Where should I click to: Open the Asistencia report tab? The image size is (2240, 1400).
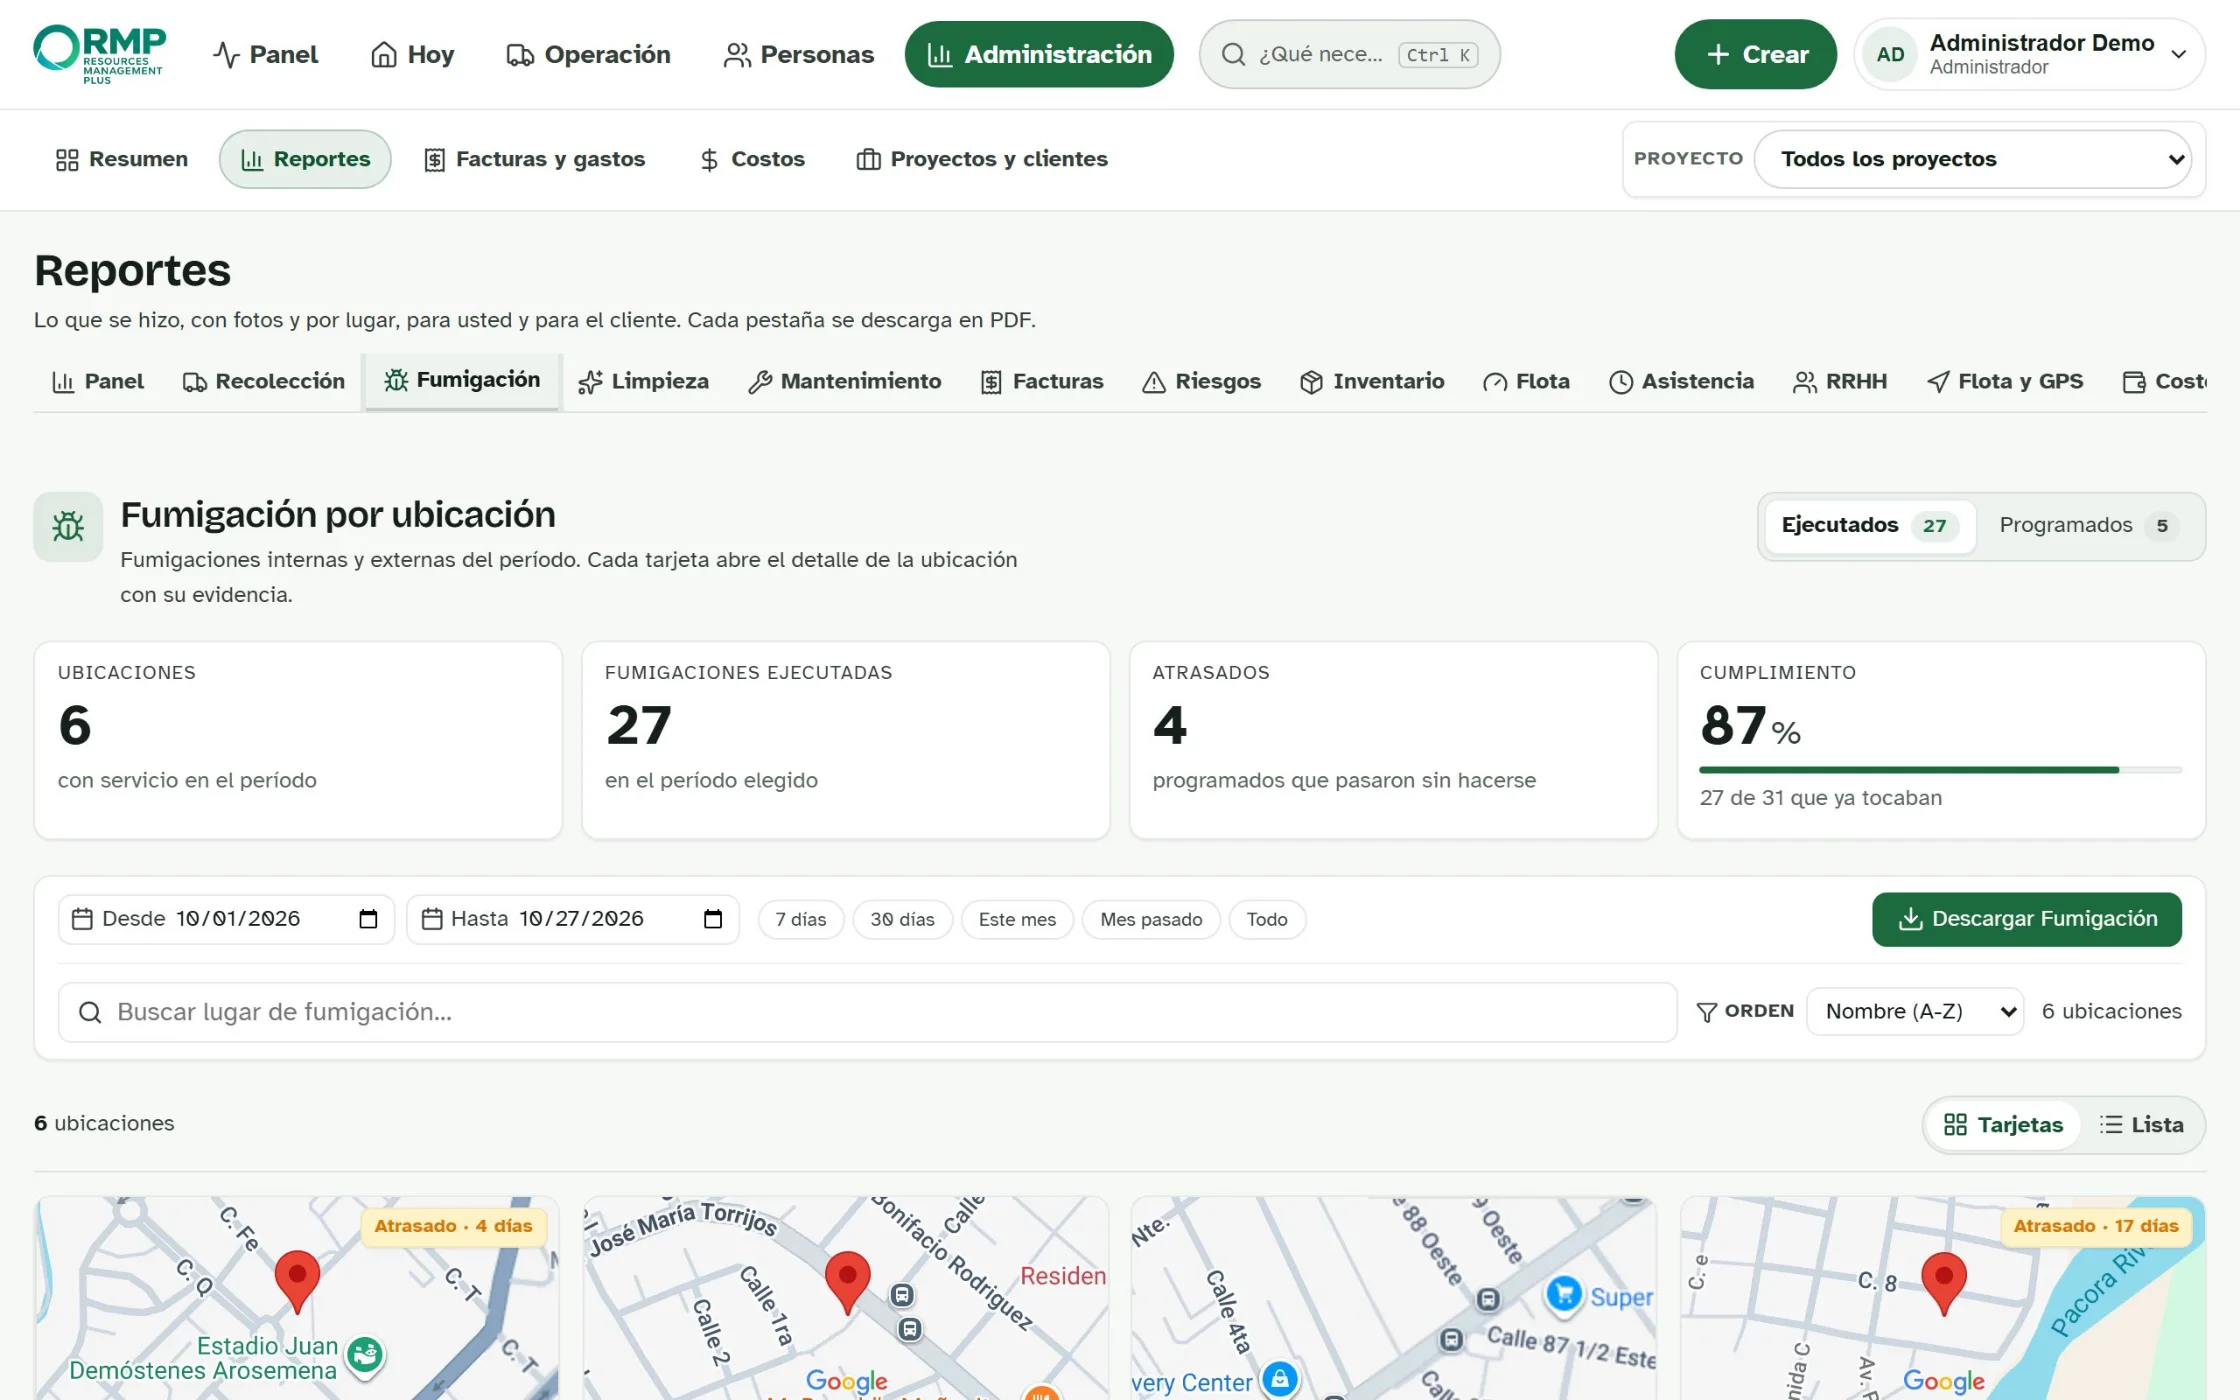click(1681, 381)
